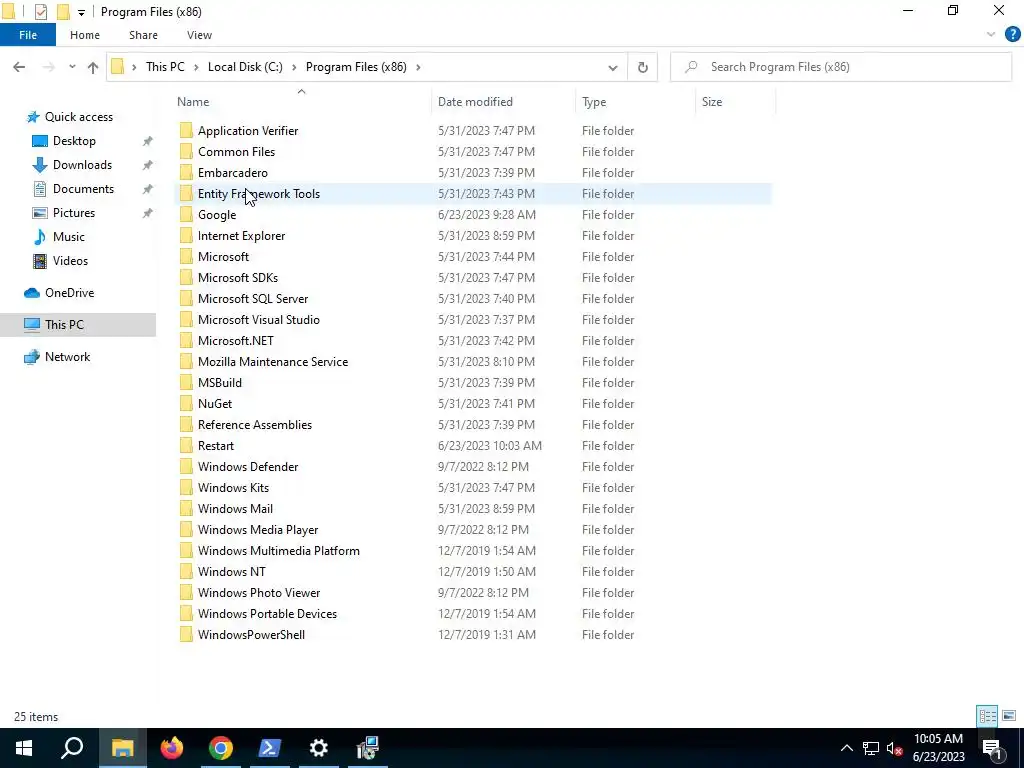1024x768 pixels.
Task: Open the File menu
Action: 28,35
